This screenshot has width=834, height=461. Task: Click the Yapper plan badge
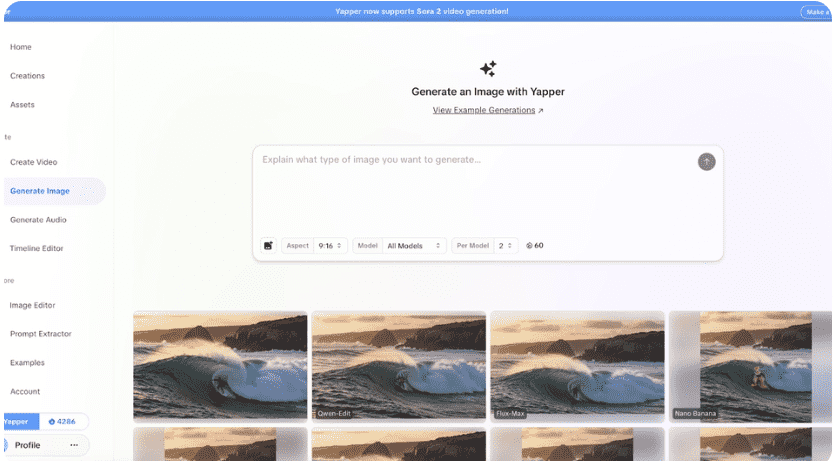tap(20, 422)
